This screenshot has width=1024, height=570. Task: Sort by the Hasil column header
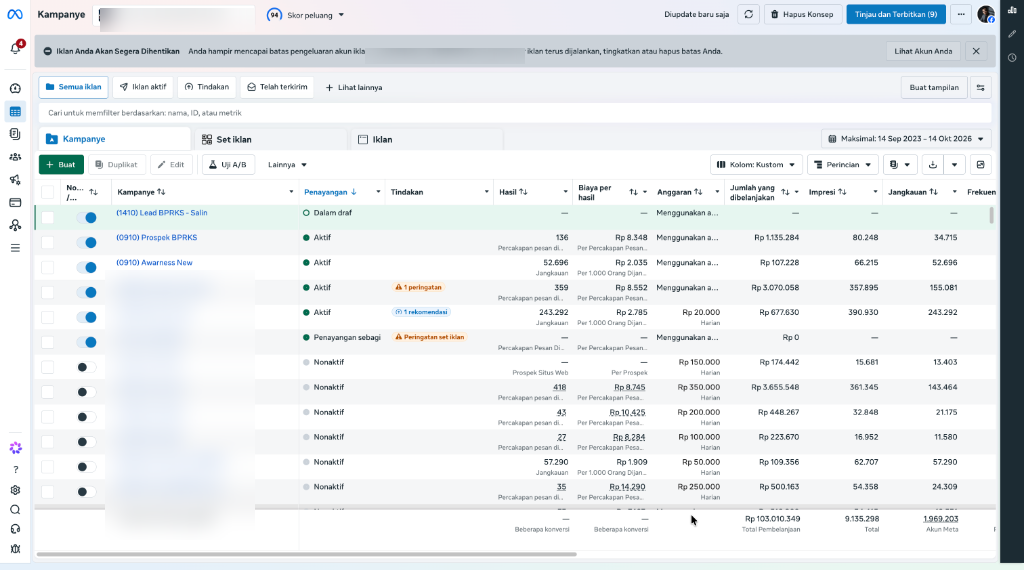(513, 192)
